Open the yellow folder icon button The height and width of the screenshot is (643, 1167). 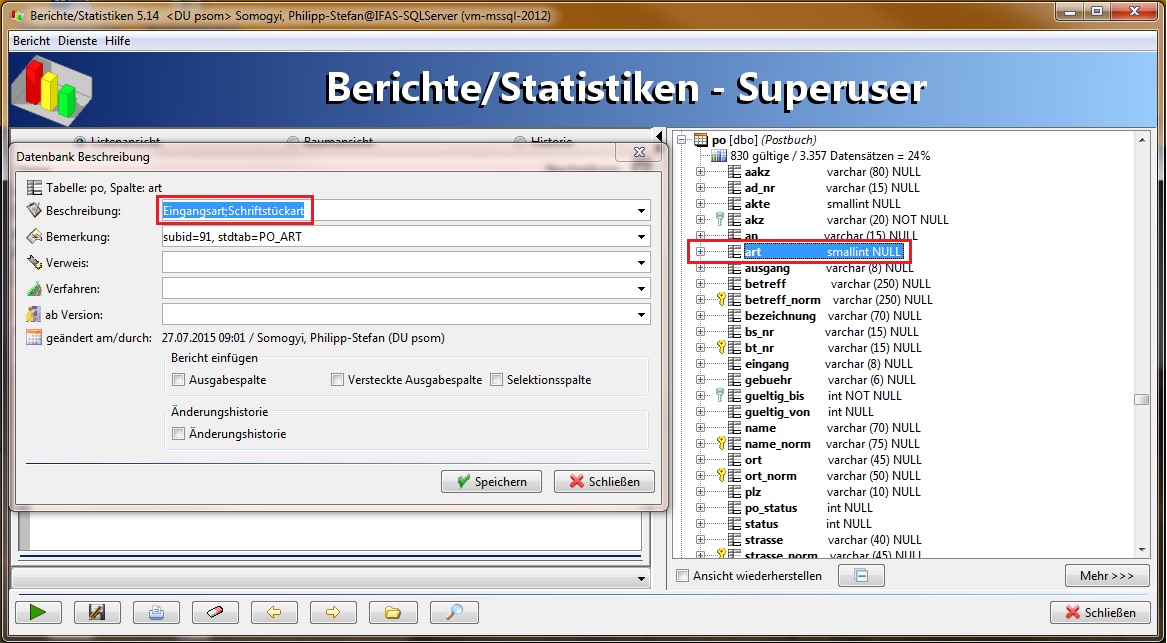pyautogui.click(x=393, y=612)
